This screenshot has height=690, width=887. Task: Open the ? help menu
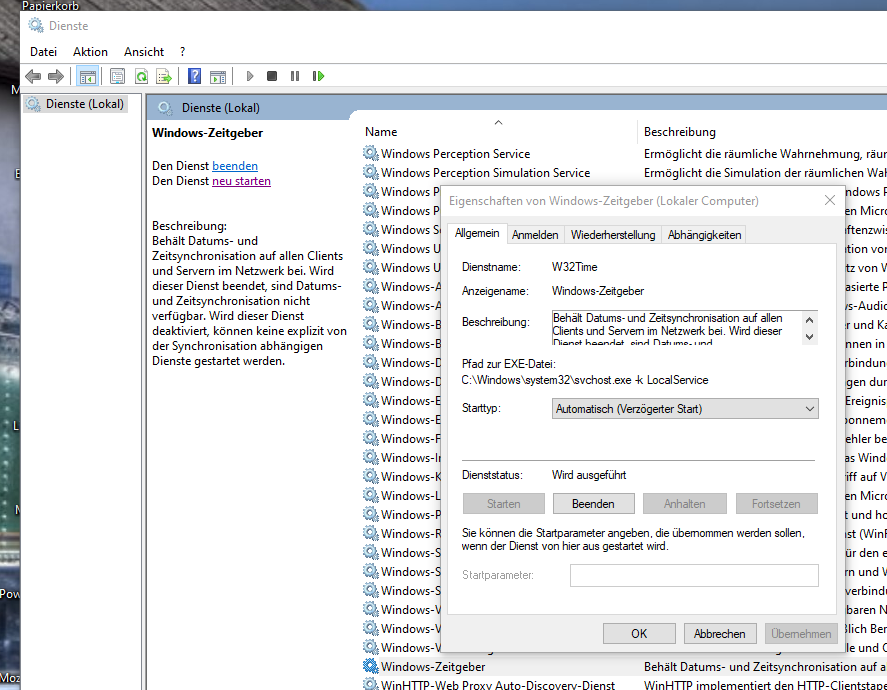182,51
